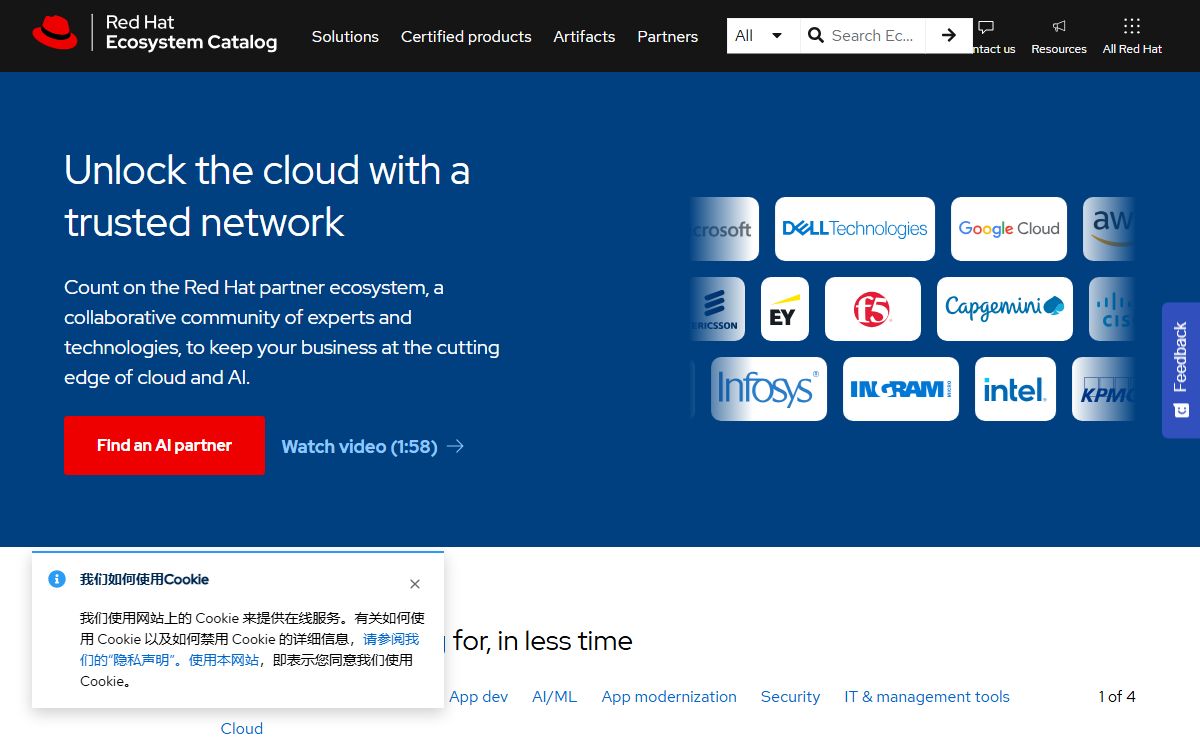Open the Feedback side tab
The image size is (1200, 740).
tap(1180, 370)
